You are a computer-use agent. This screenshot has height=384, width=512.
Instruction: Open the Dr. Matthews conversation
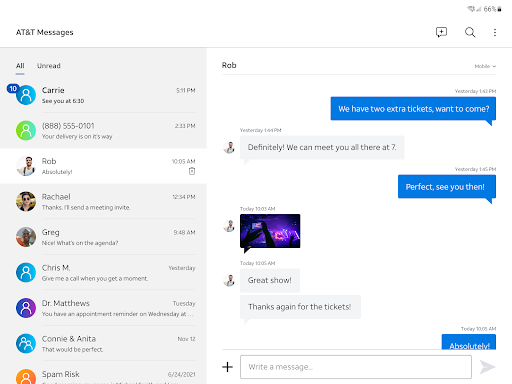[x=103, y=308]
